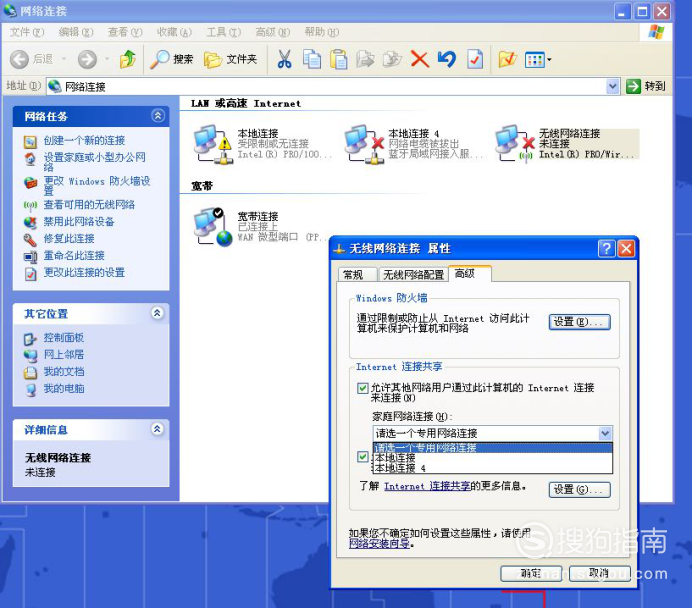Switch to the 无线网络配置 tab
692x608 pixels.
pos(413,275)
